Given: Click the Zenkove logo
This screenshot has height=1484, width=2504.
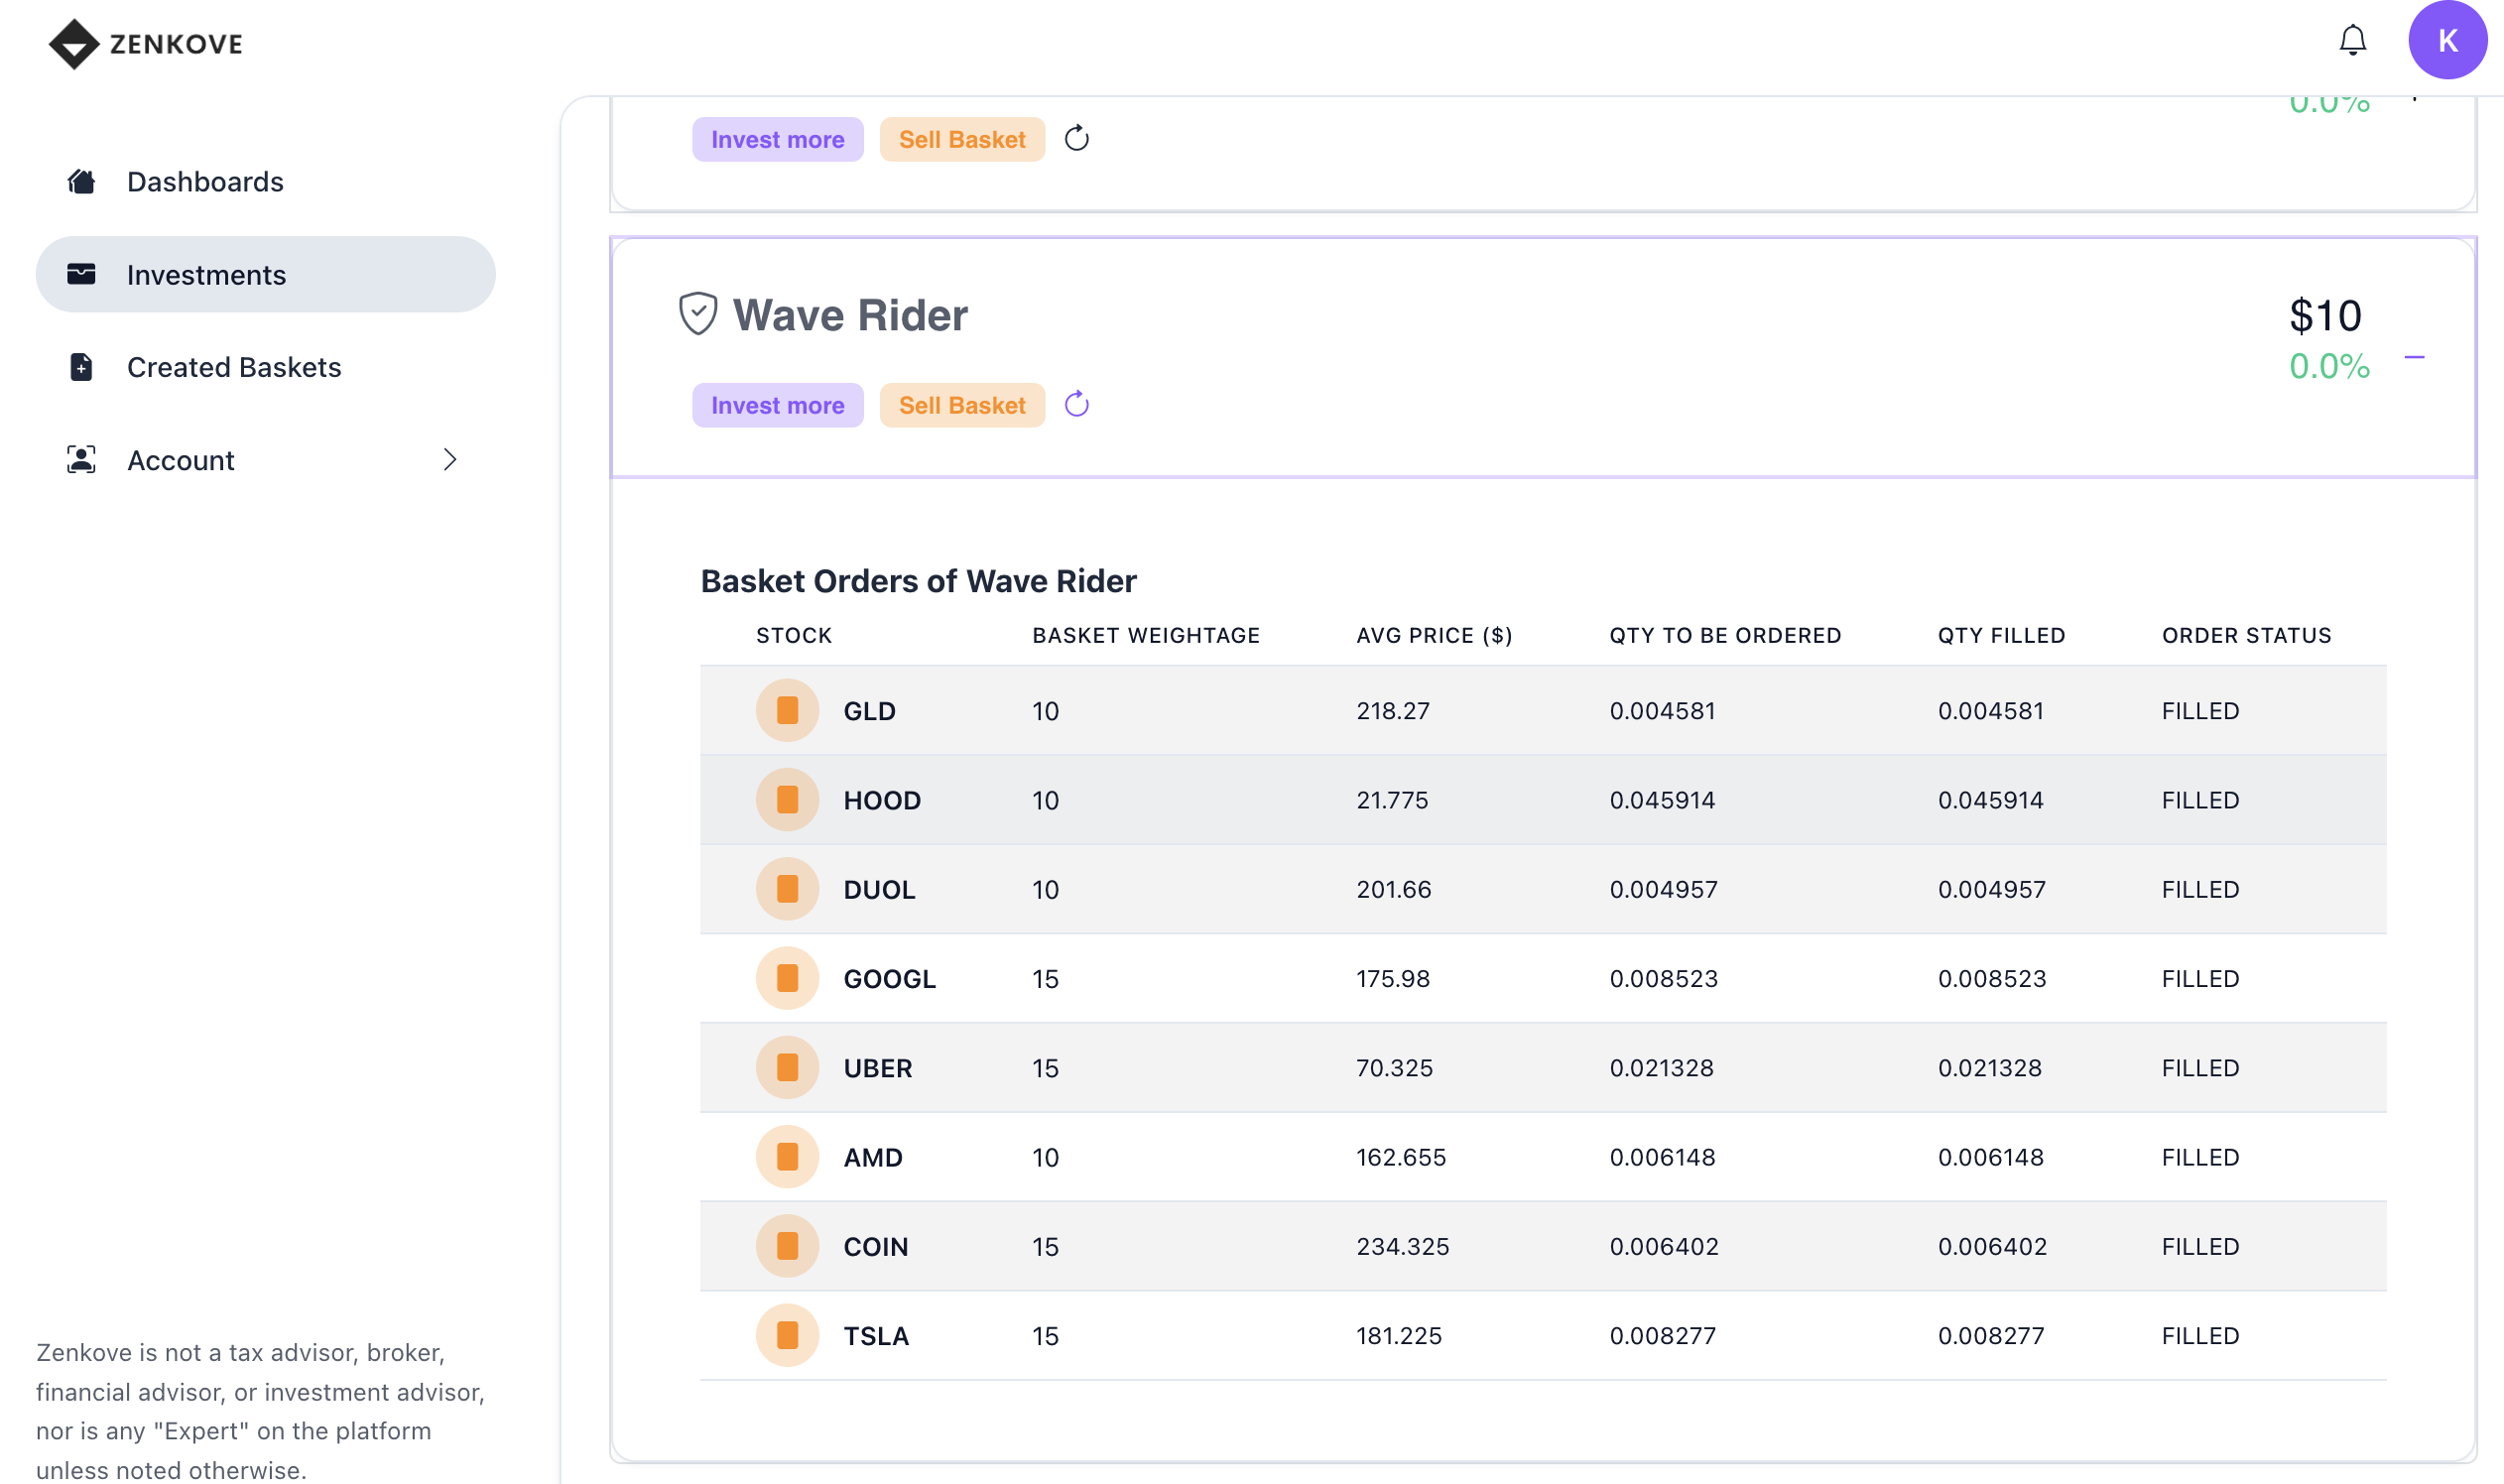Looking at the screenshot, I should click(x=146, y=44).
